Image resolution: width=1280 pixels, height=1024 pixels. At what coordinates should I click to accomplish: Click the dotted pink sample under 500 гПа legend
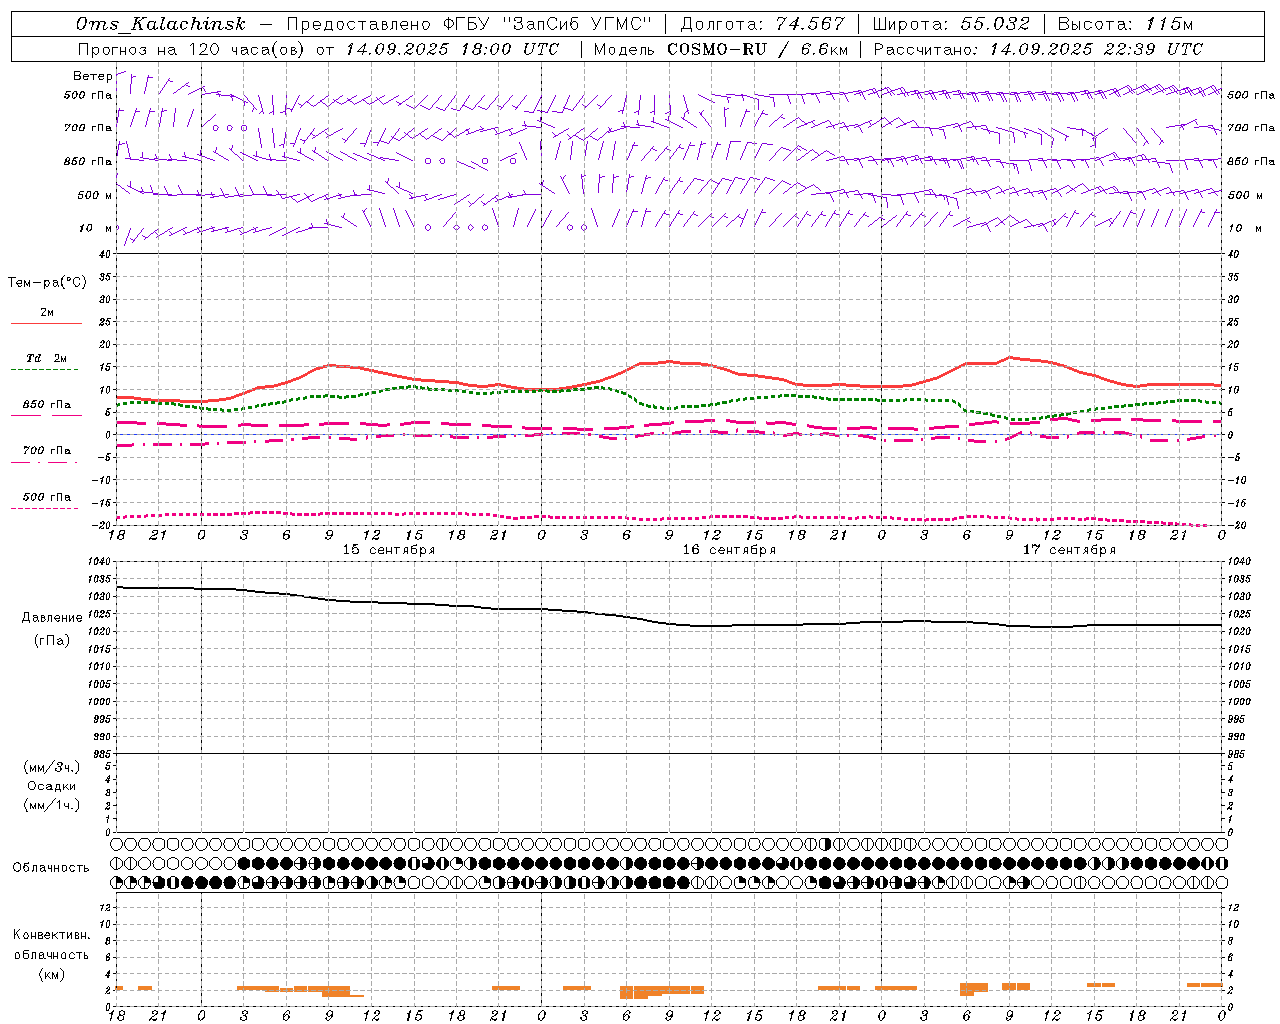tap(45, 509)
